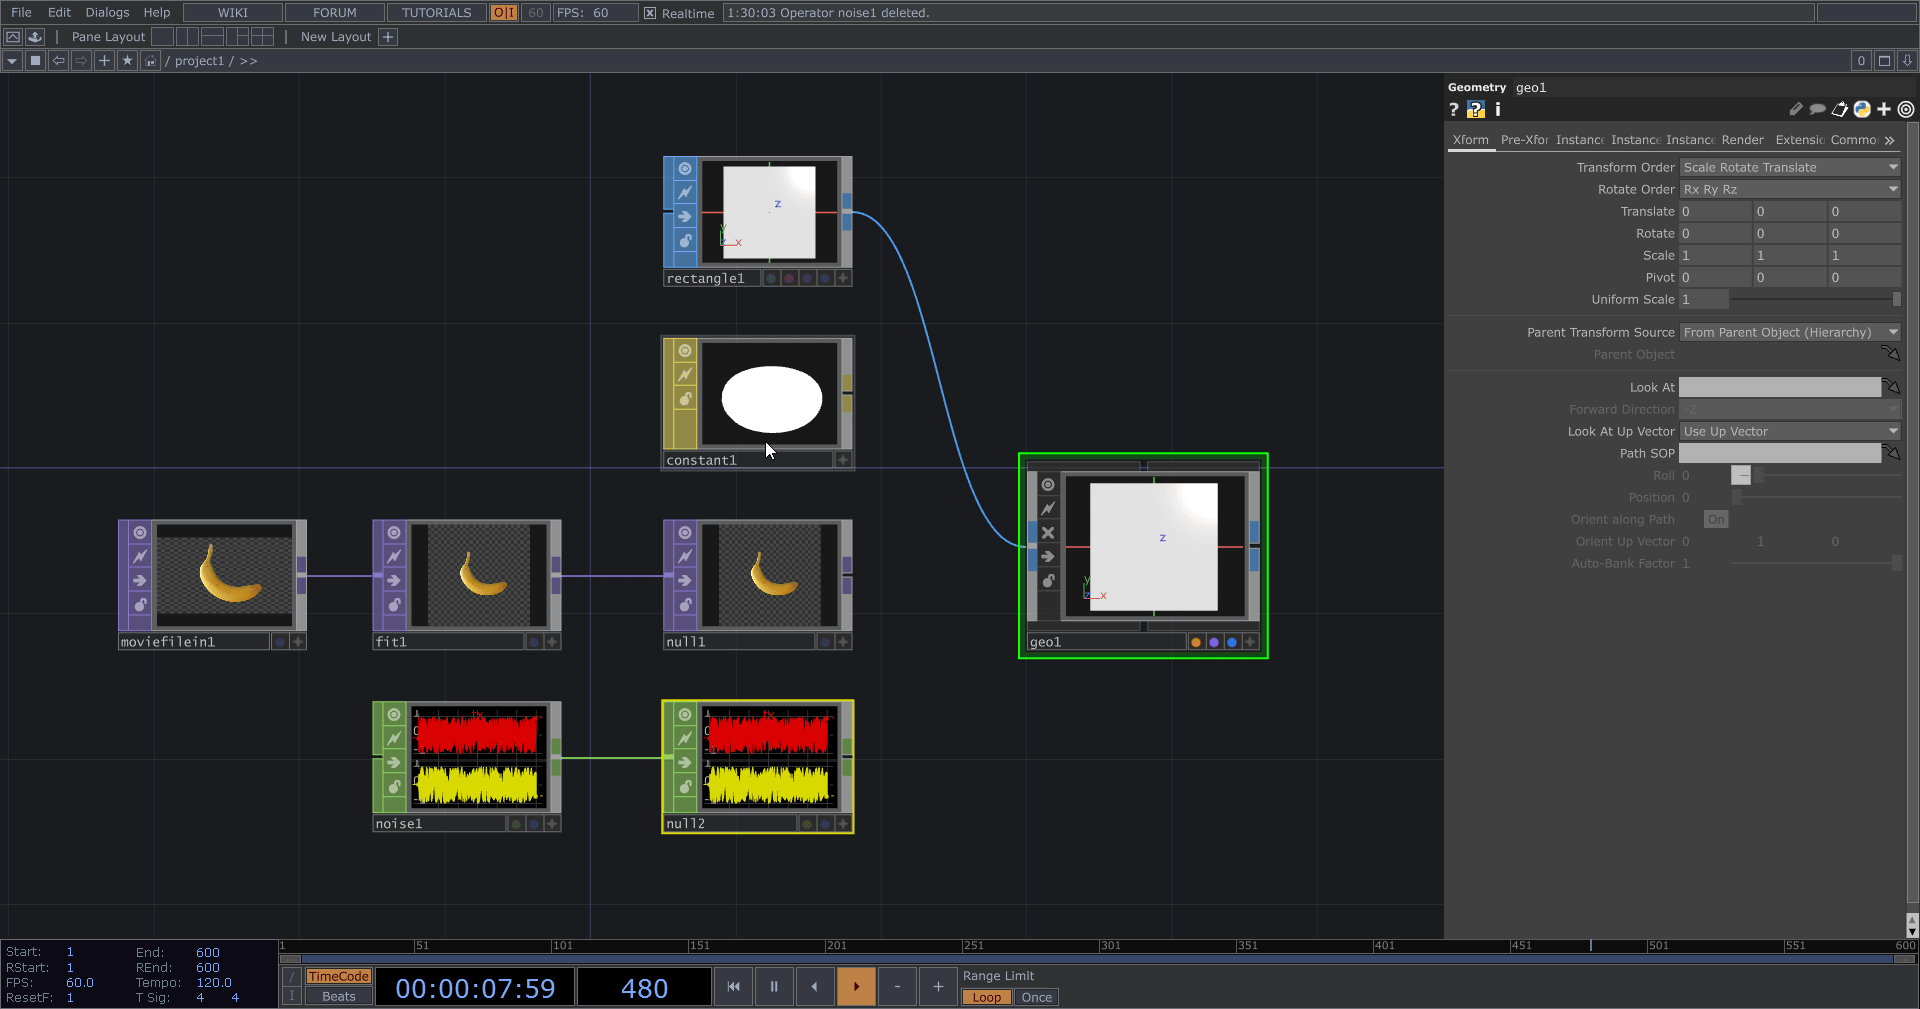
Task: Adjust the Uniform Scale slider
Action: click(x=1814, y=299)
